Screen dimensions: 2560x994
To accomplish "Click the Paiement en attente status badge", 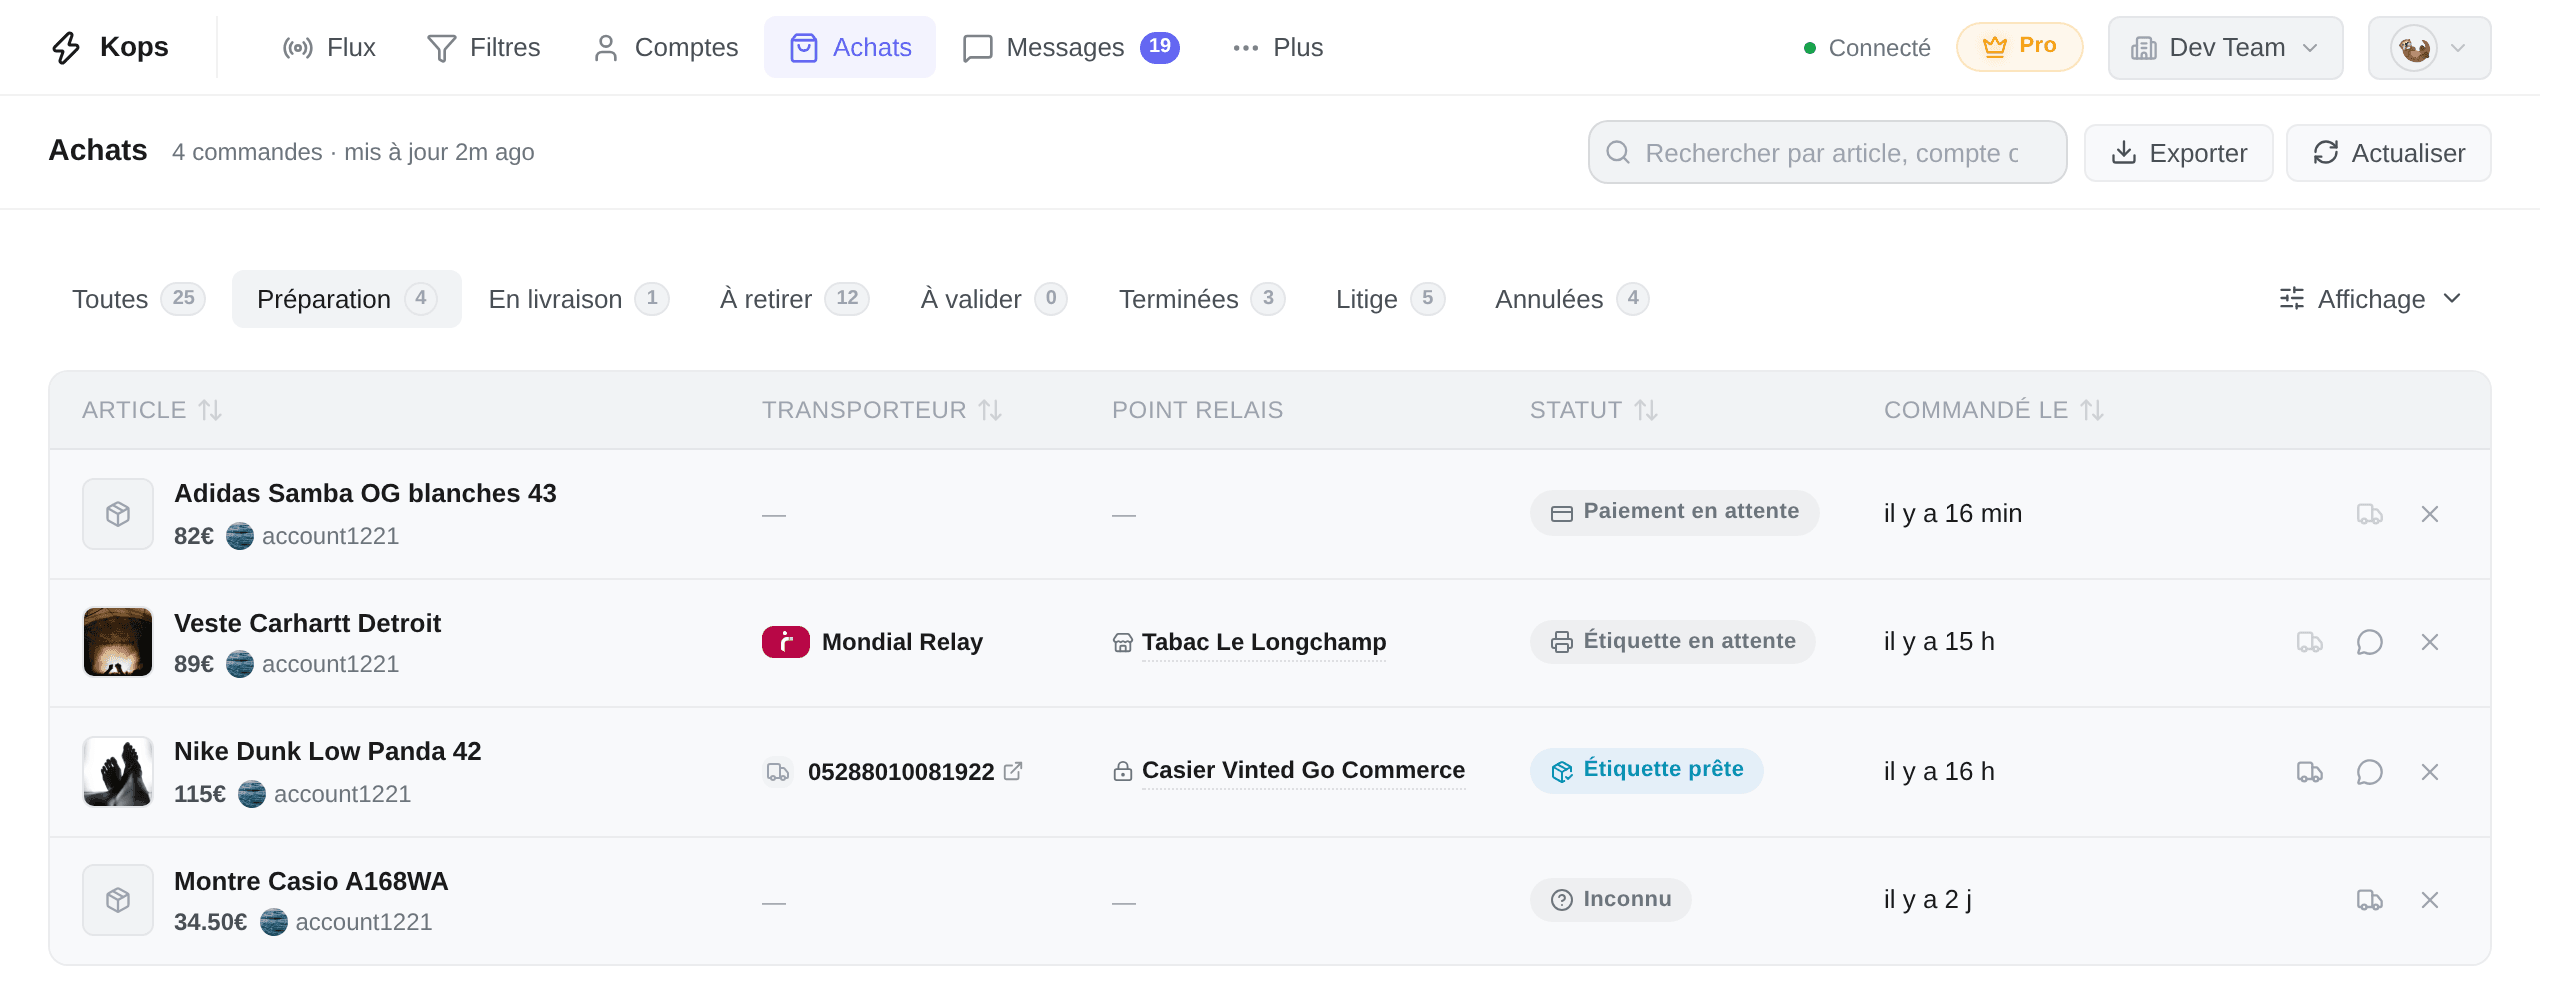I will pos(1674,512).
